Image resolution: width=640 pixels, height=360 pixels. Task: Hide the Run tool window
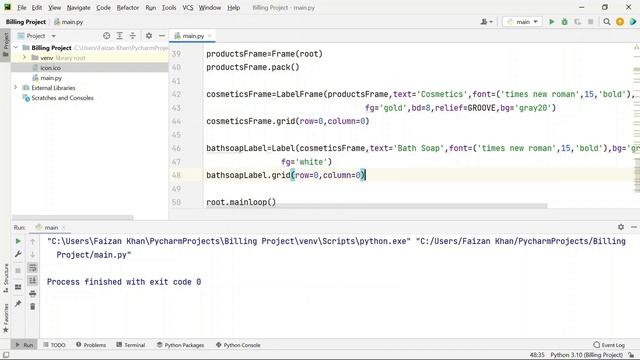tap(634, 227)
